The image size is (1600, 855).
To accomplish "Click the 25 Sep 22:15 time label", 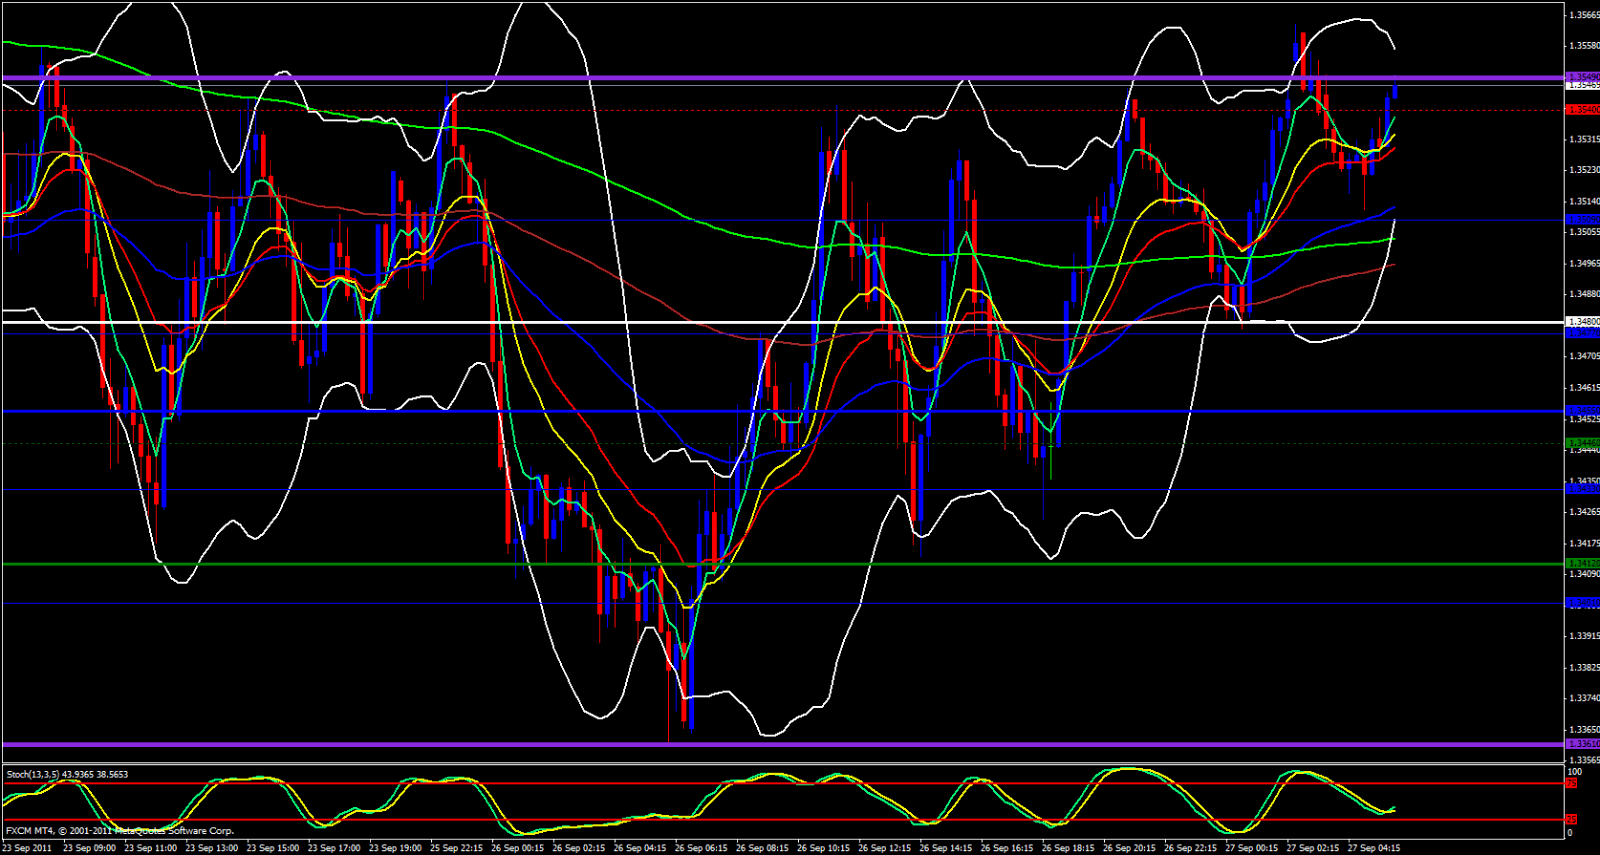I will 456,848.
